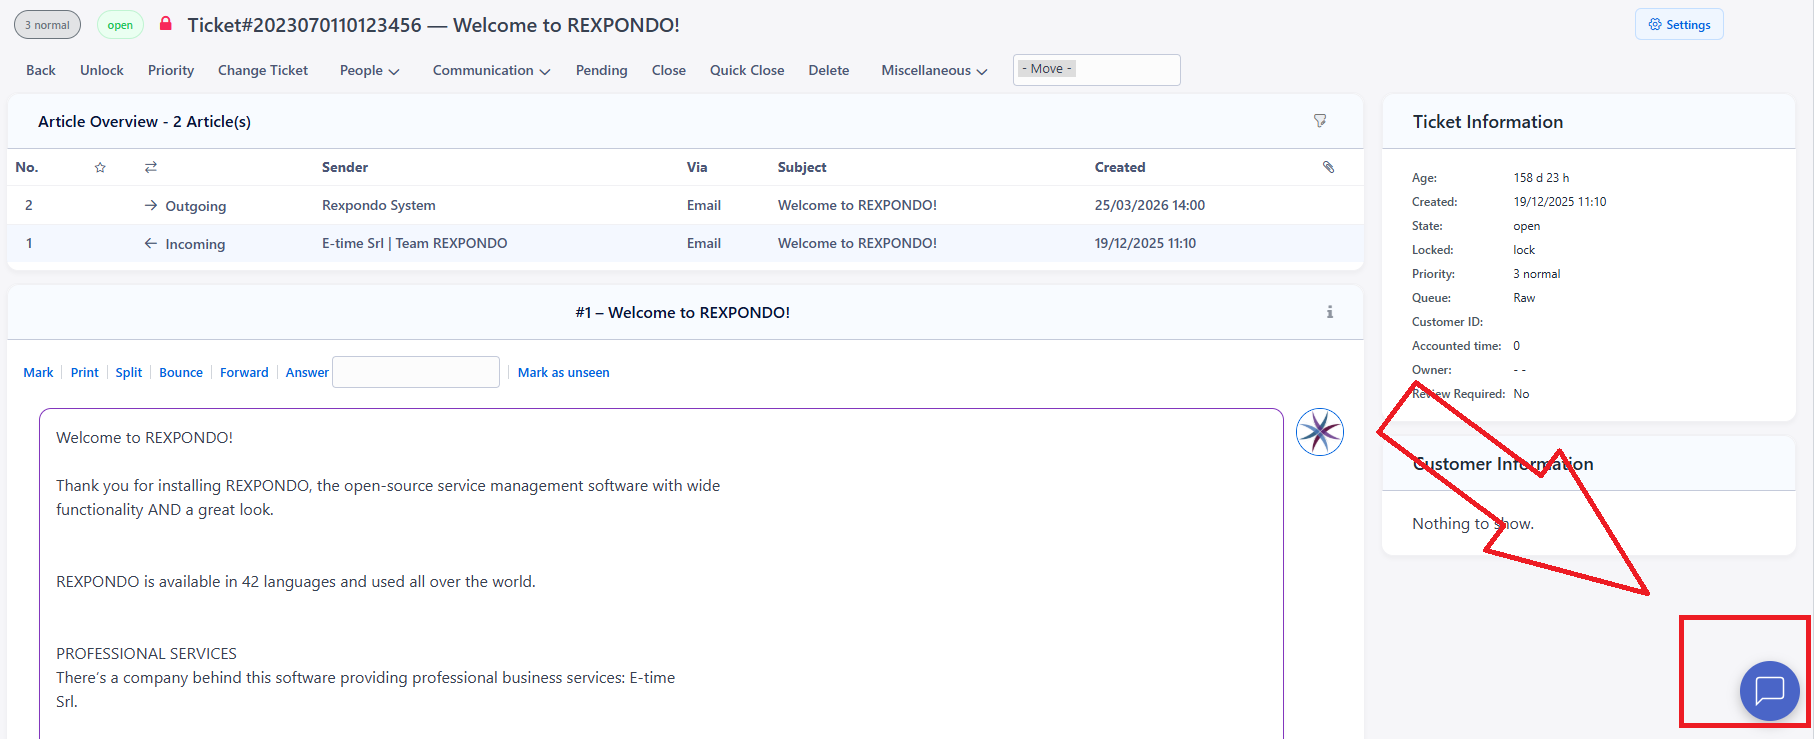The width and height of the screenshot is (1818, 739).
Task: Mark the article
Action: [38, 372]
